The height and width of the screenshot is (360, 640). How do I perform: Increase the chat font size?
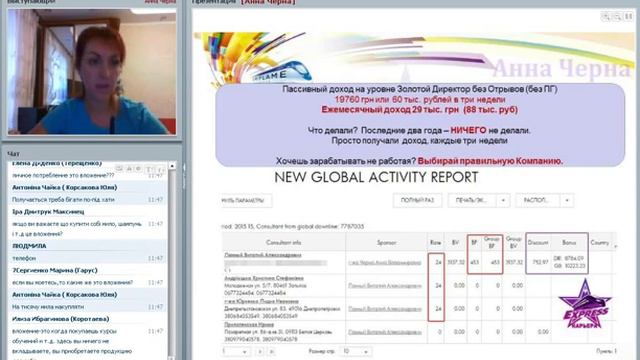coord(150,169)
